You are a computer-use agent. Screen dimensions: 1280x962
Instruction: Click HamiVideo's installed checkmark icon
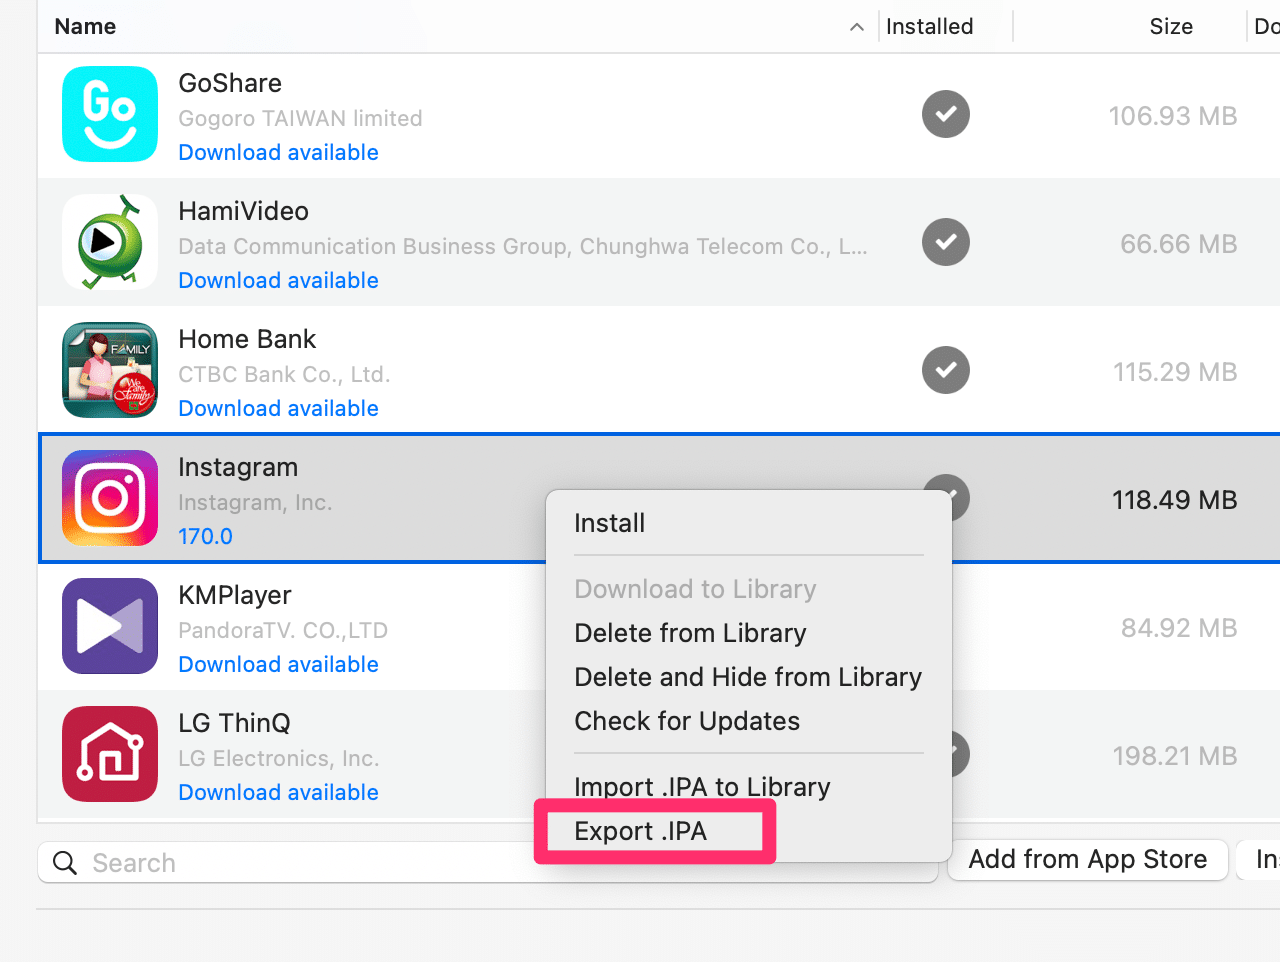[x=946, y=242]
